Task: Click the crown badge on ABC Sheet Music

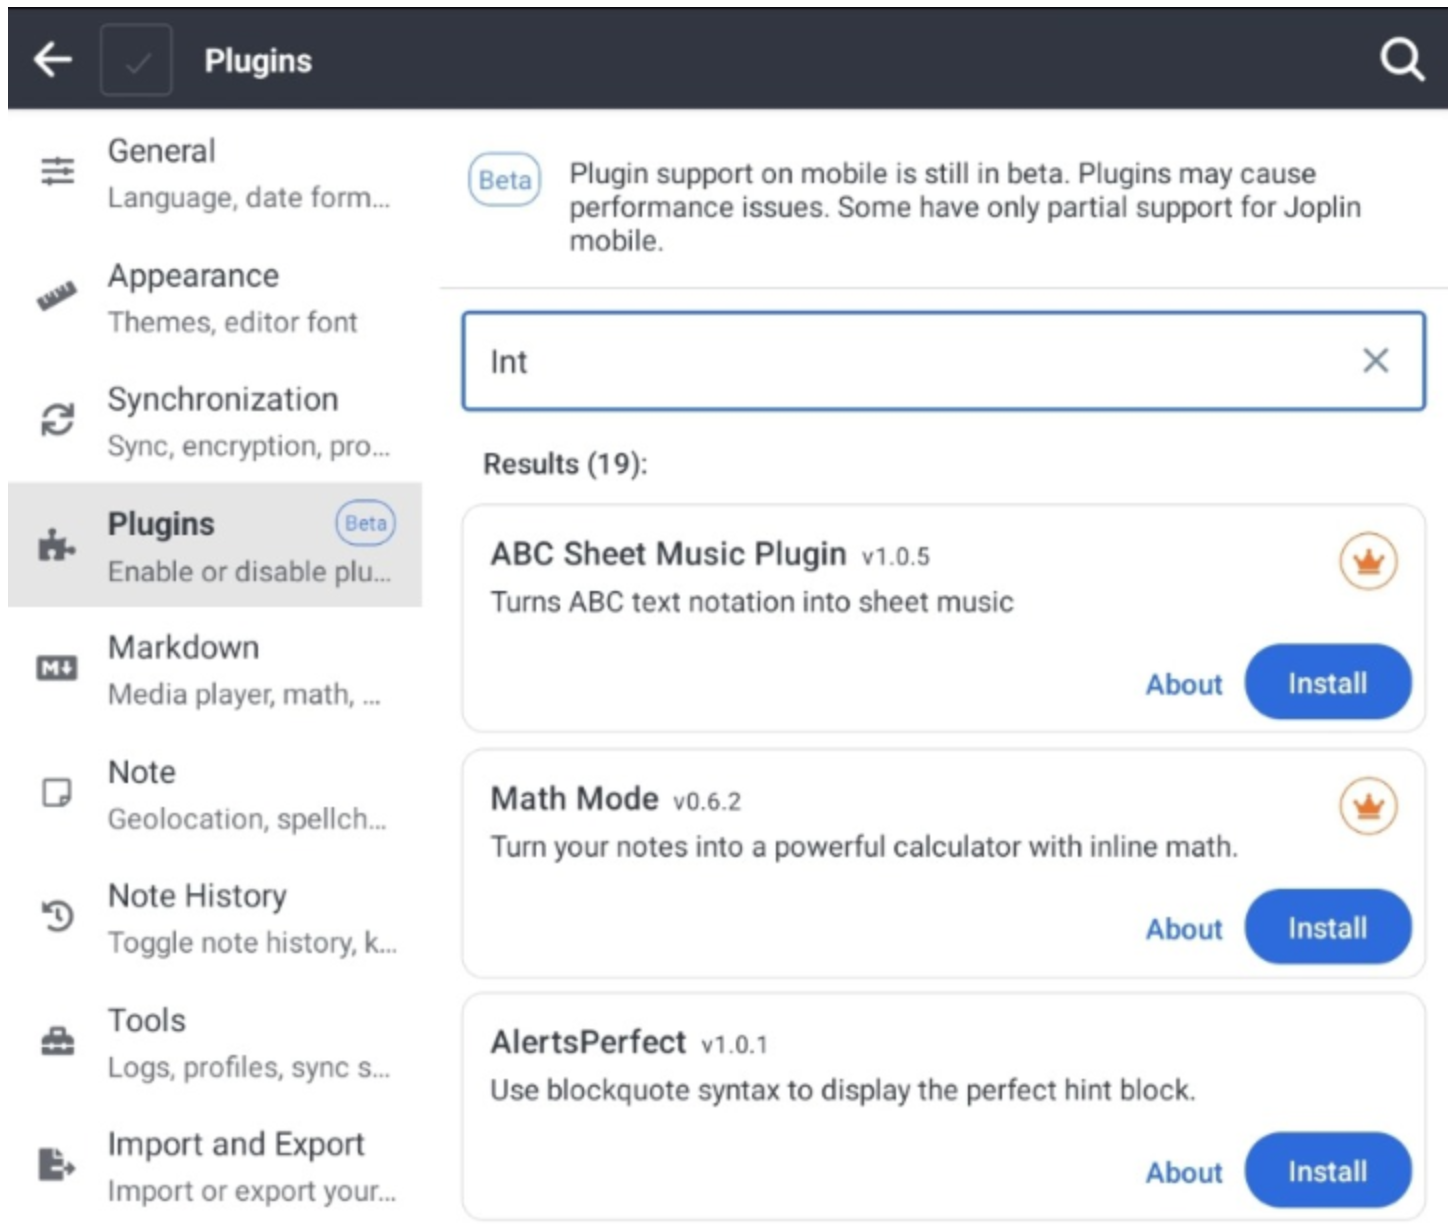Action: tap(1367, 562)
